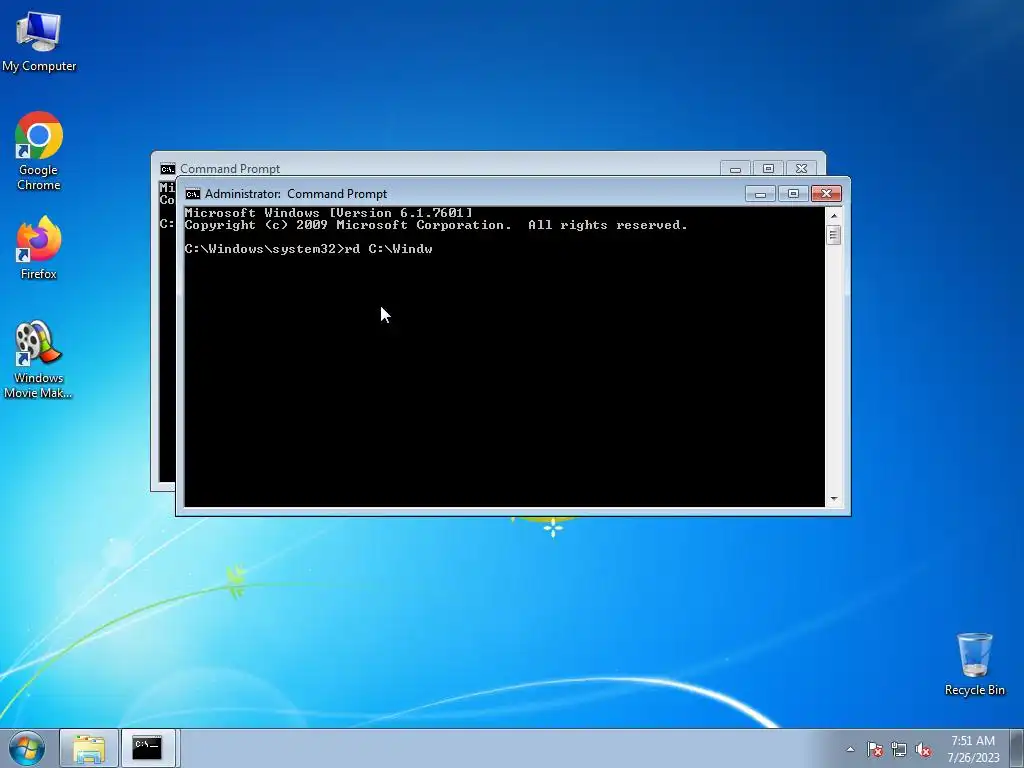Show hidden system tray icons arrow
1024x768 pixels.
[850, 749]
